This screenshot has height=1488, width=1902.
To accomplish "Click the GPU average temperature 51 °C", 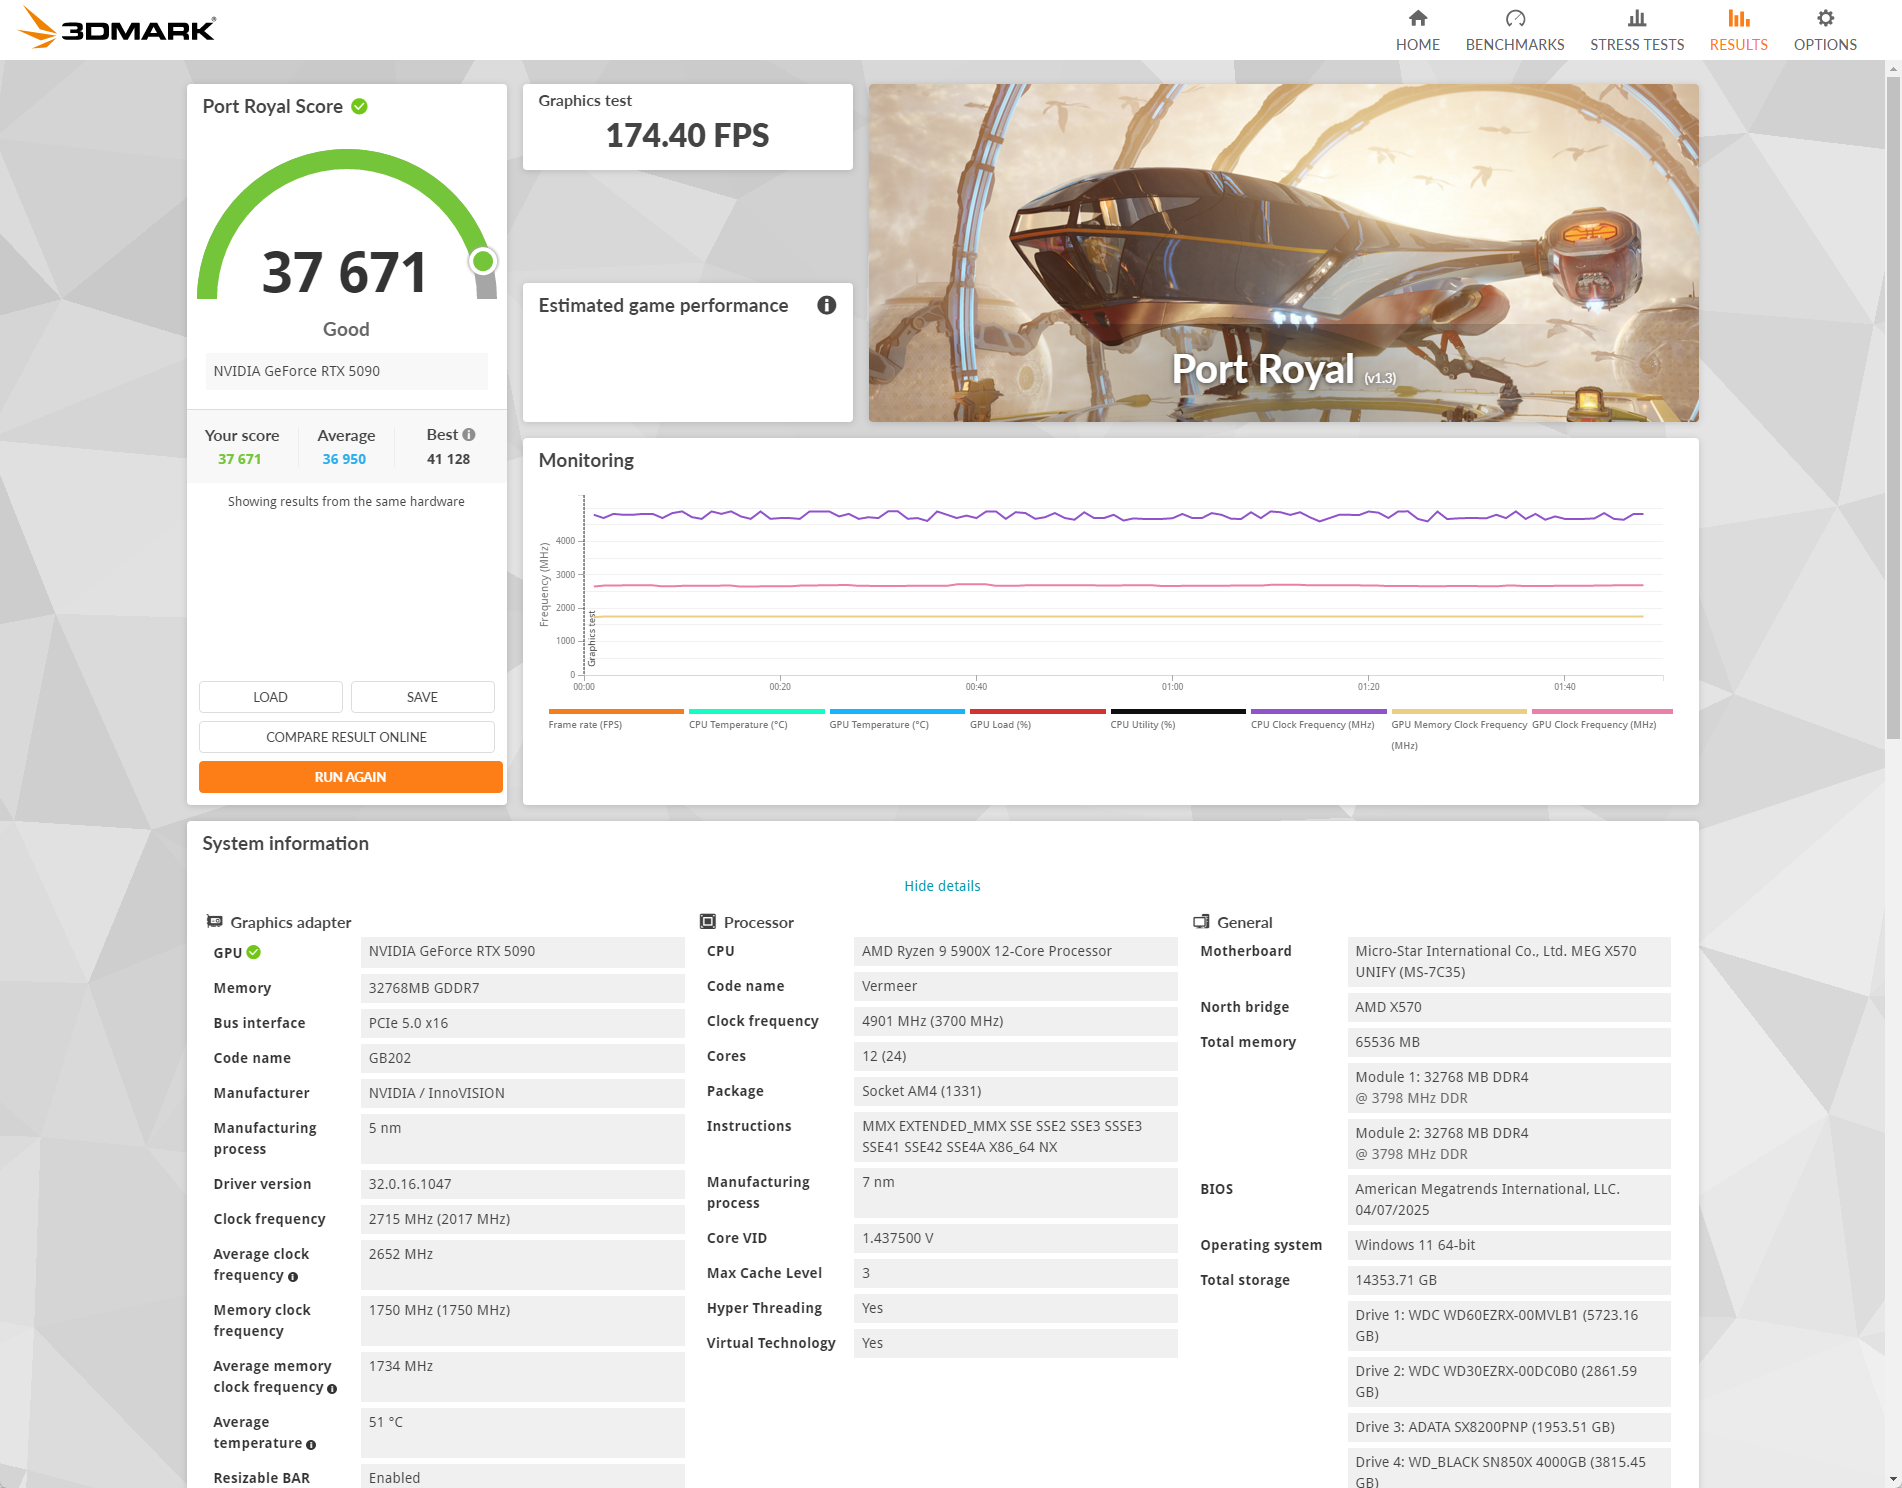I will [522, 1433].
